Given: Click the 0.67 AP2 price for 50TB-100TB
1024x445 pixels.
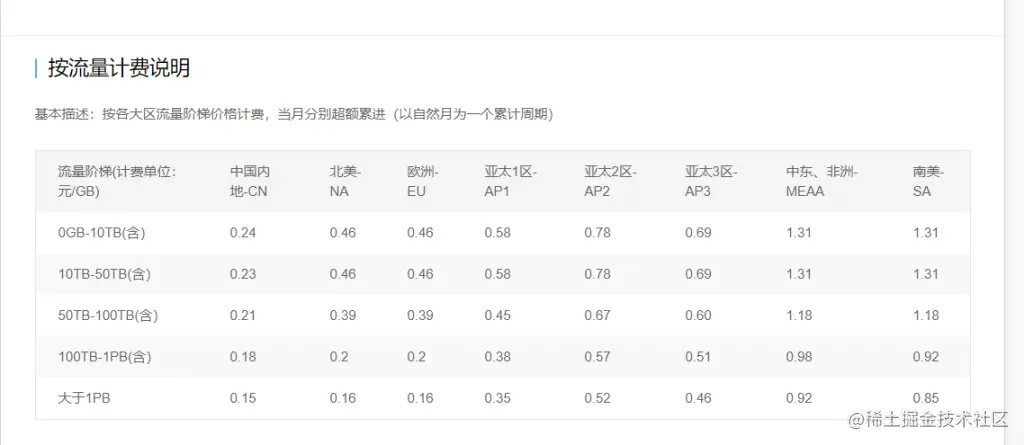Looking at the screenshot, I should click(598, 316).
